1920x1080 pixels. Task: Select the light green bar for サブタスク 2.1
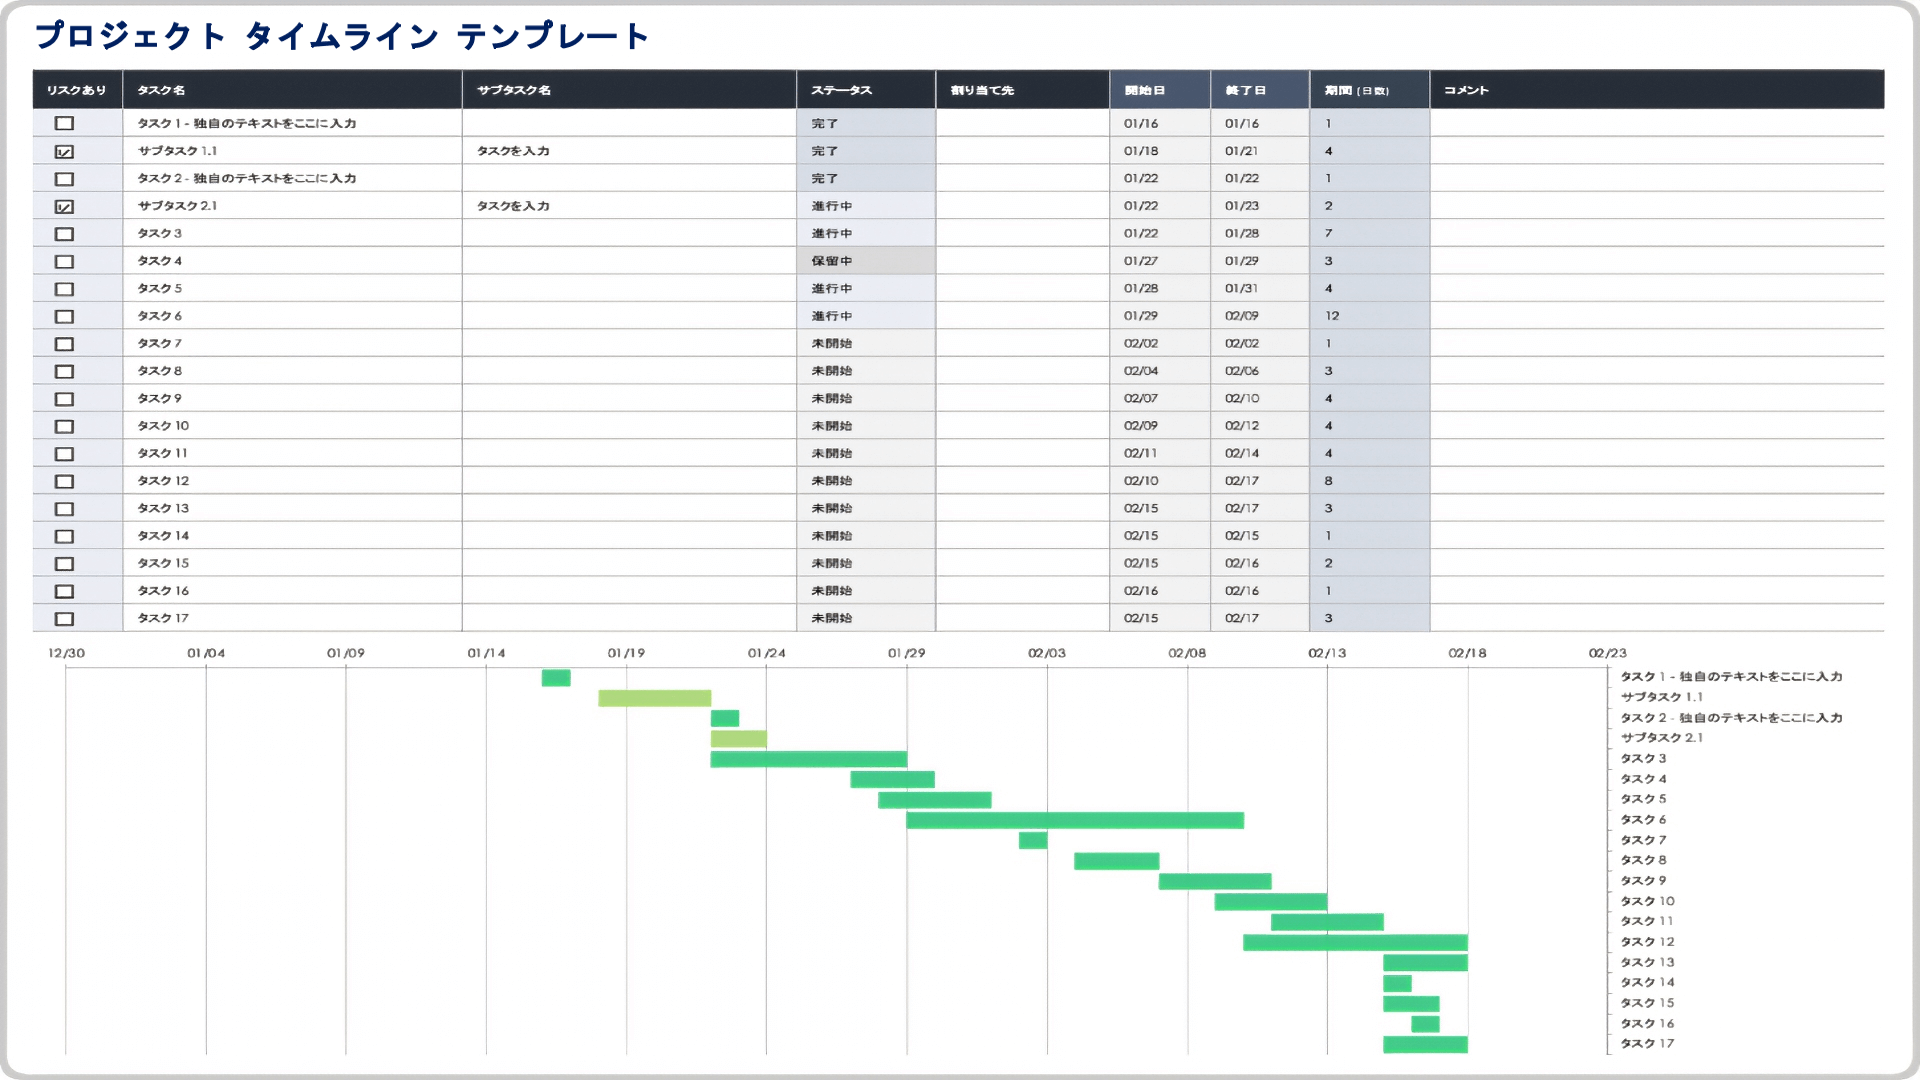tap(739, 739)
